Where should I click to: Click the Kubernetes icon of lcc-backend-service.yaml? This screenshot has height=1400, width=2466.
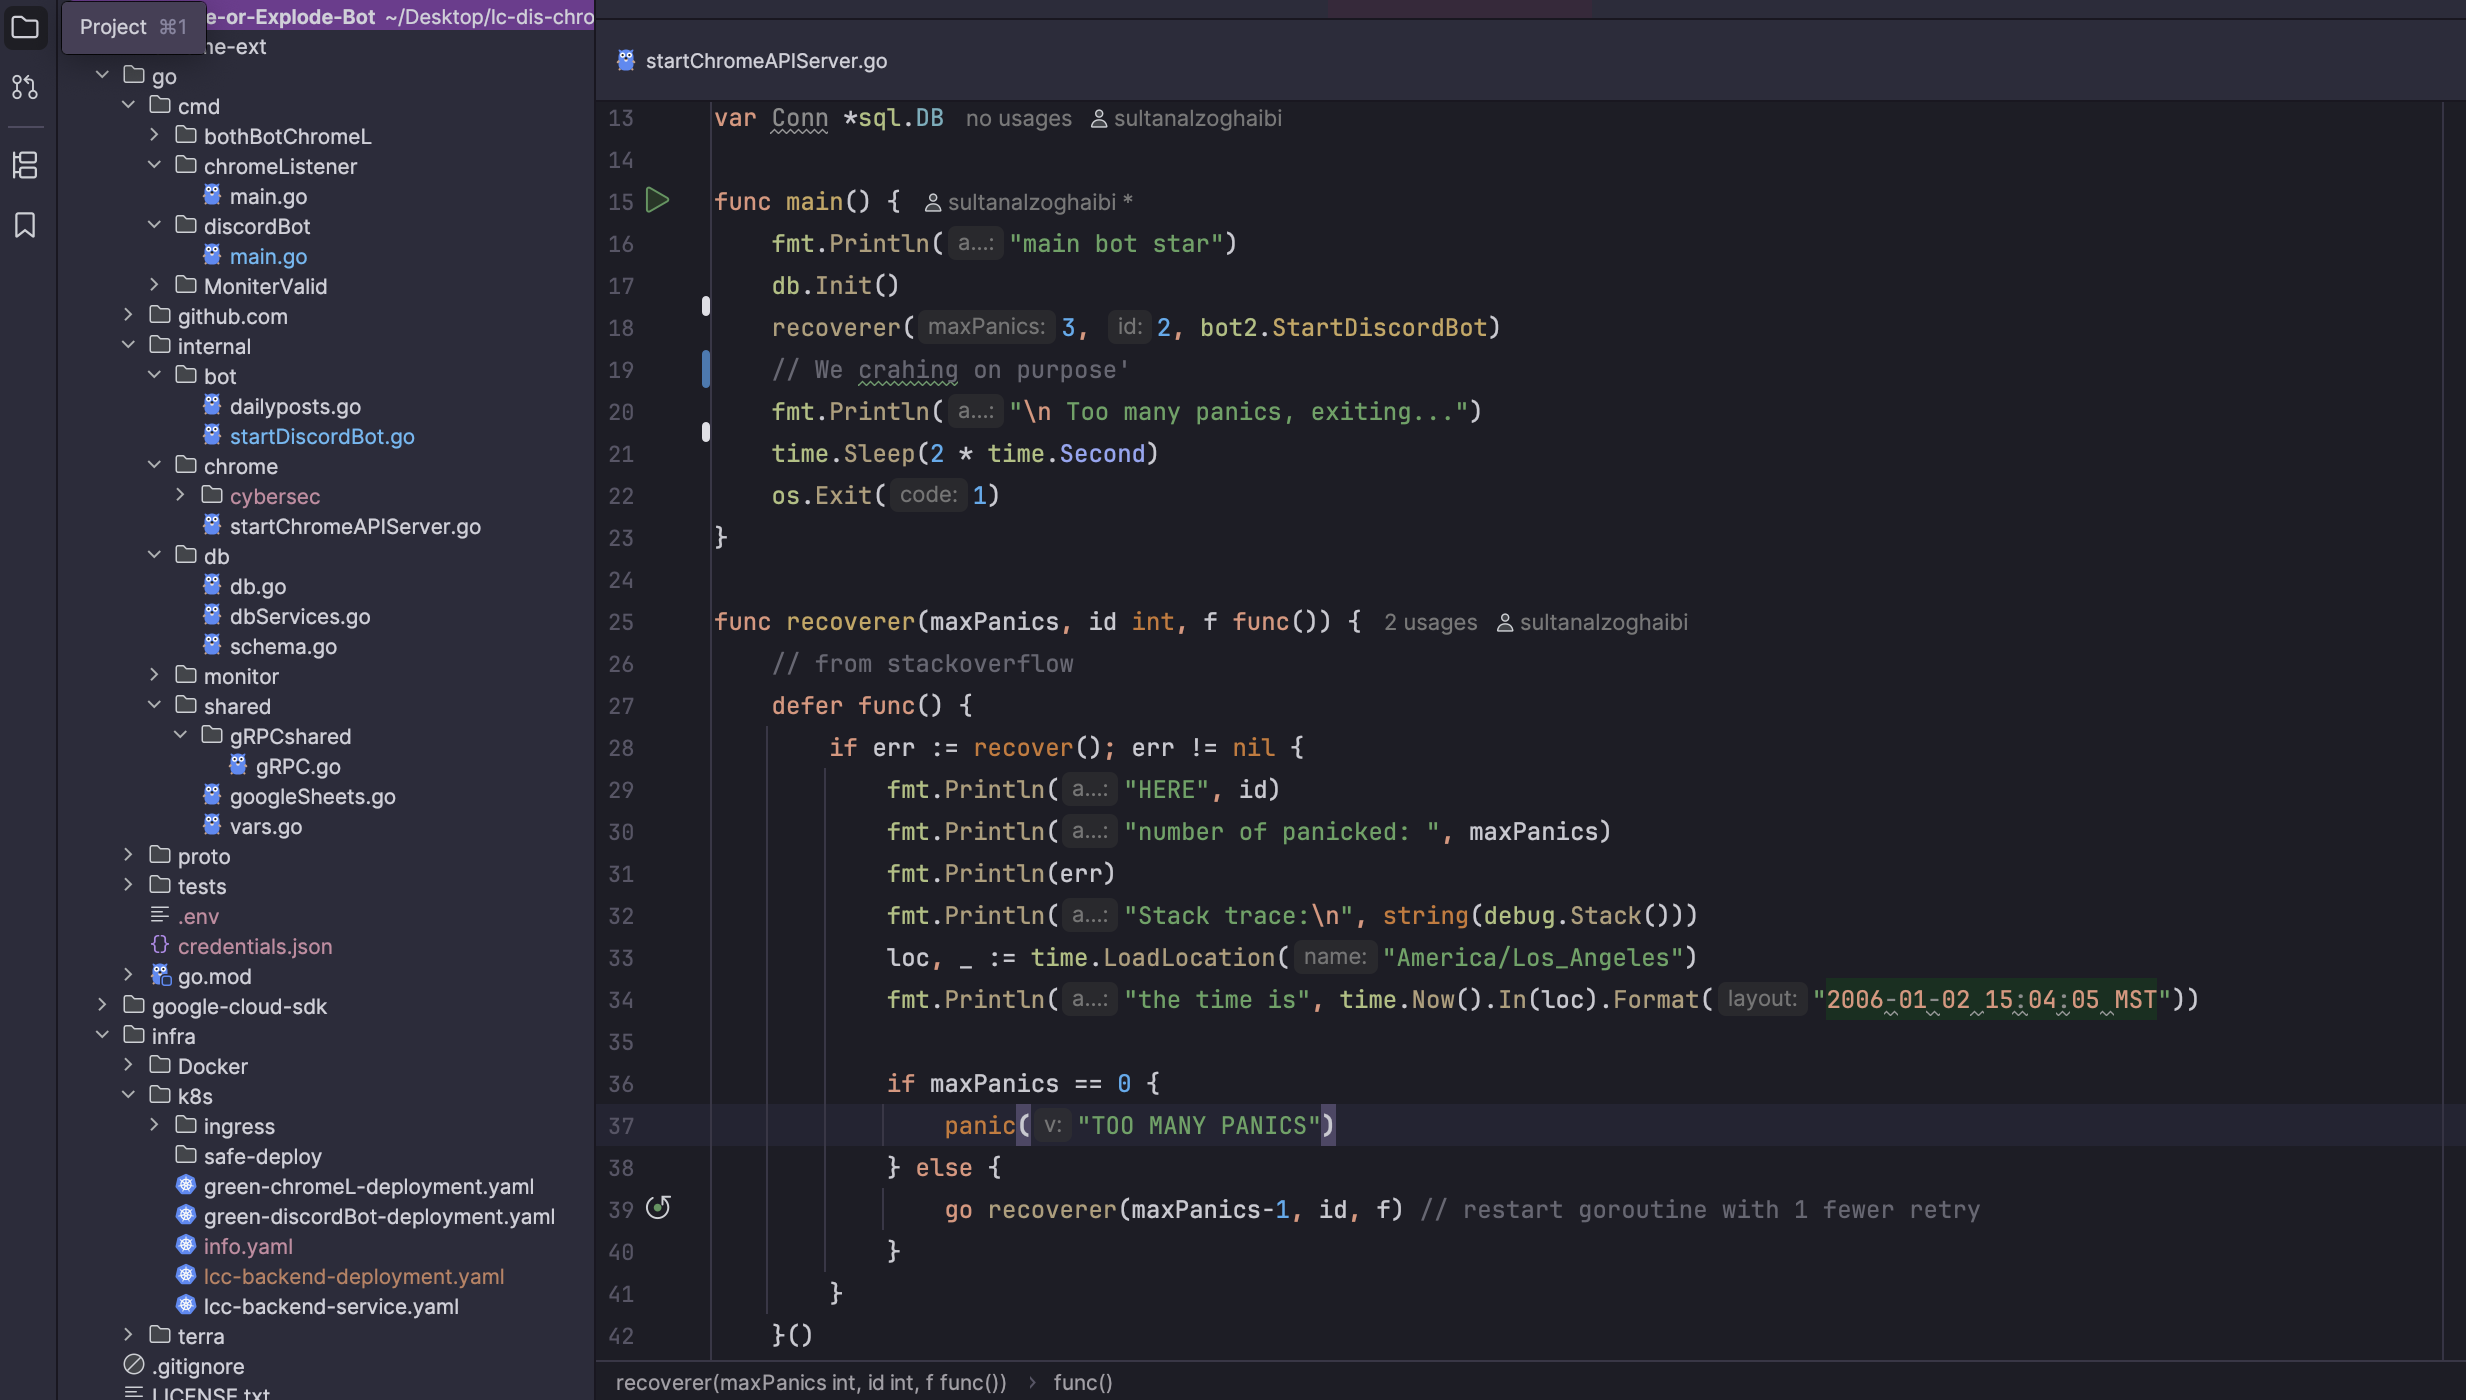pos(186,1305)
